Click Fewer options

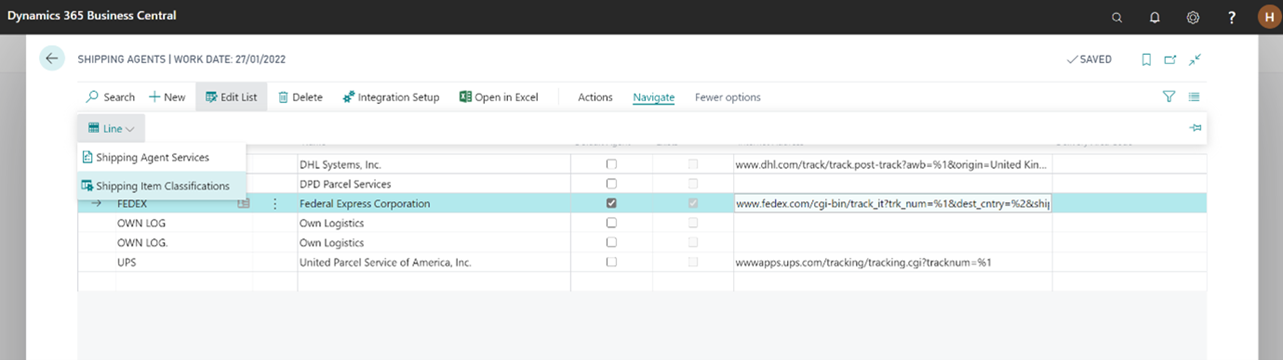pyautogui.click(x=728, y=97)
